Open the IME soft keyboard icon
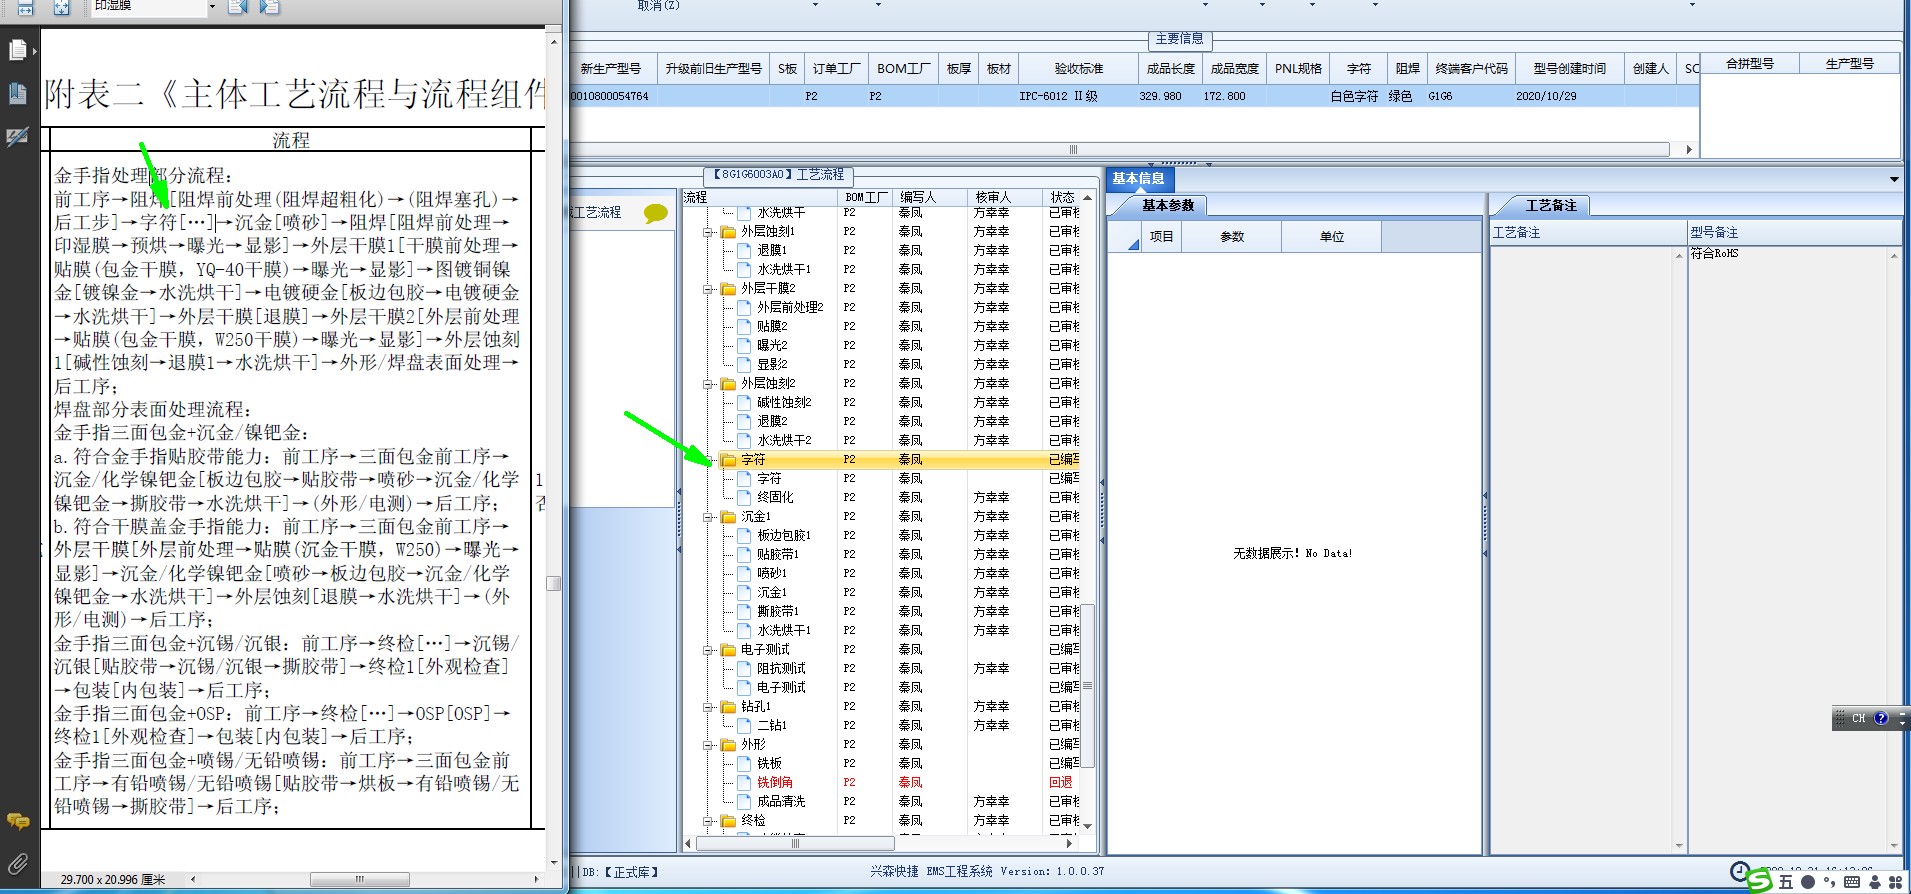 1852,882
